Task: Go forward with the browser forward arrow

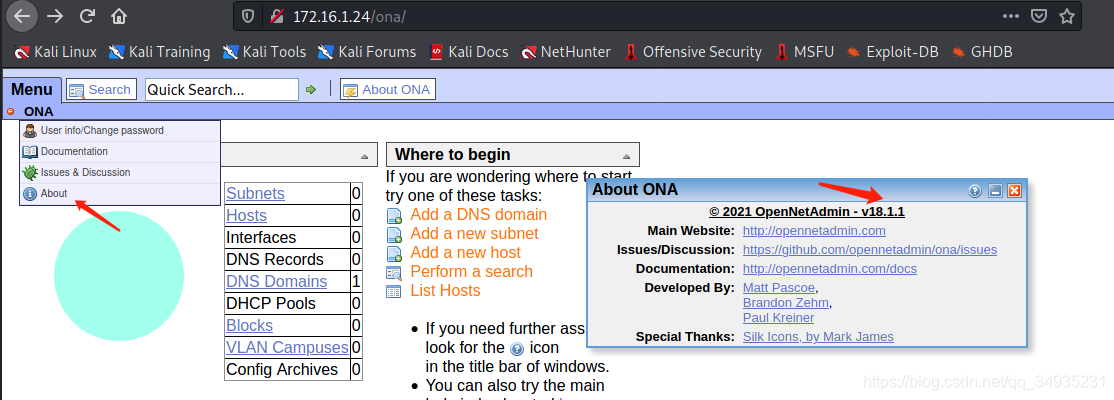Action: (x=55, y=16)
